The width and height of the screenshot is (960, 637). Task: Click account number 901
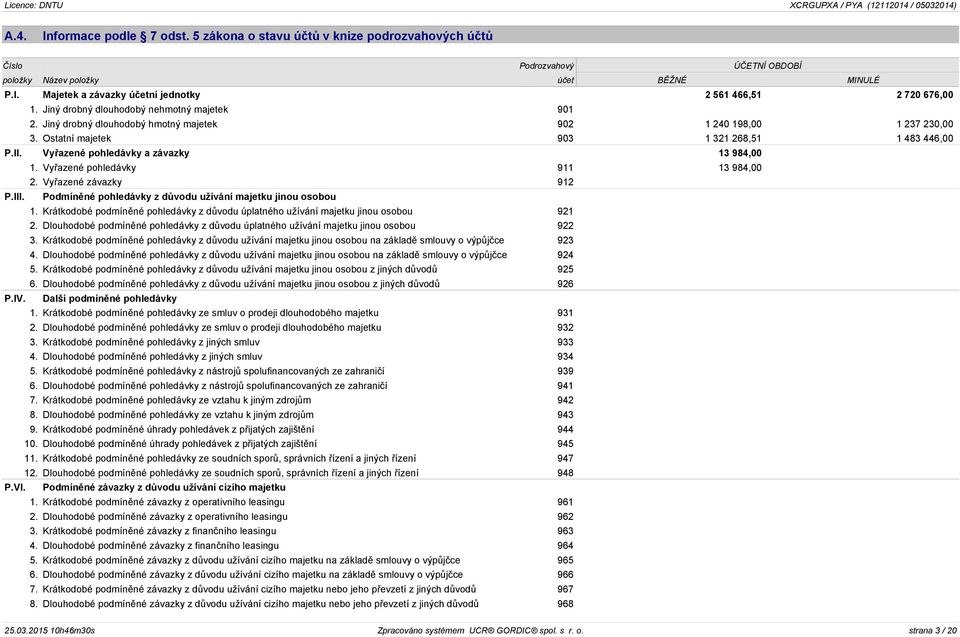click(565, 110)
